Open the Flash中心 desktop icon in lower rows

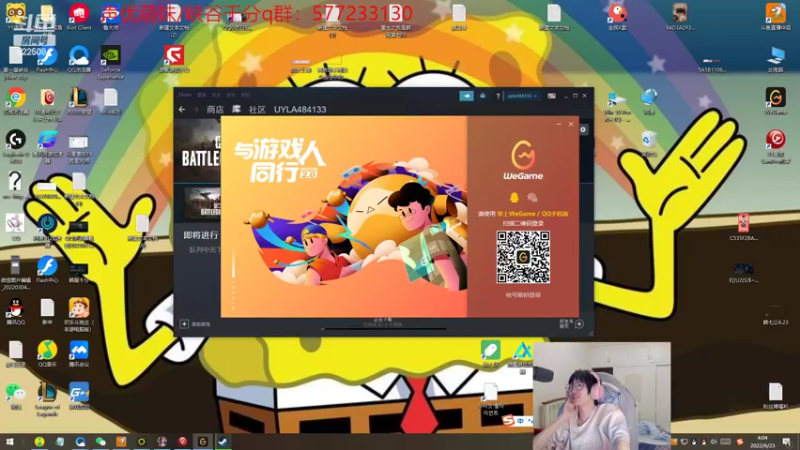(x=47, y=269)
